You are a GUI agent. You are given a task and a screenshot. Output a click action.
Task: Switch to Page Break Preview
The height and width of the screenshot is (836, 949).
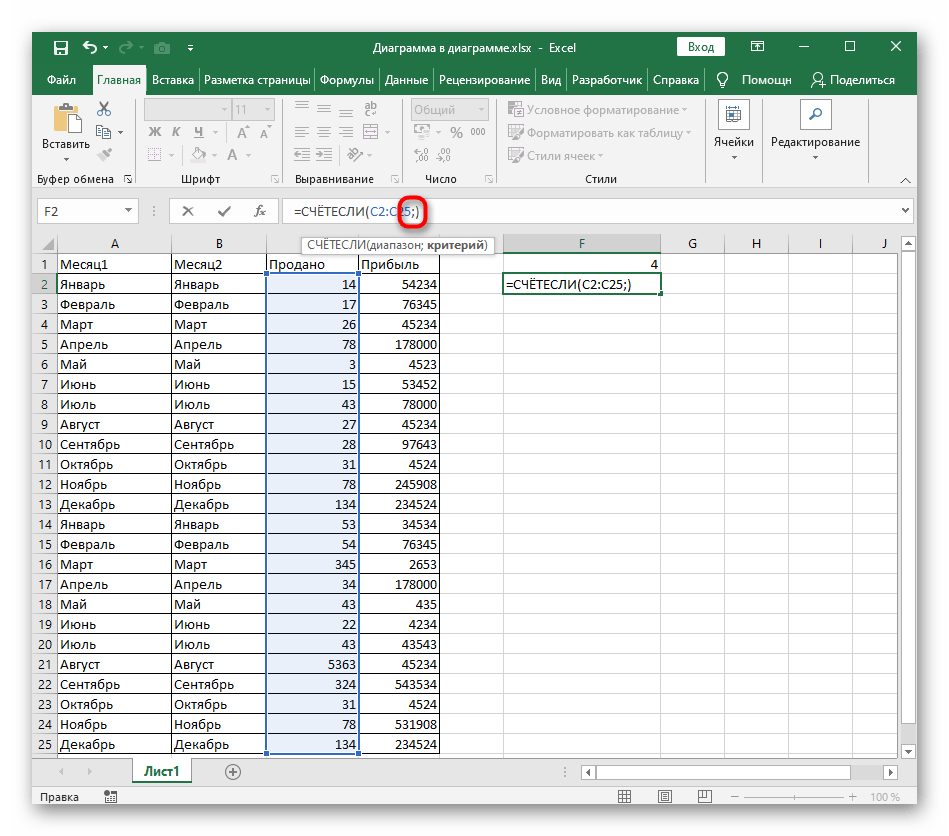click(704, 797)
